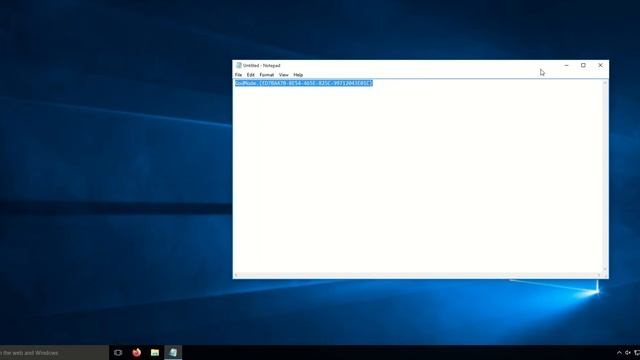Show hidden system tray icons
This screenshot has height=360, width=640.
(x=619, y=353)
